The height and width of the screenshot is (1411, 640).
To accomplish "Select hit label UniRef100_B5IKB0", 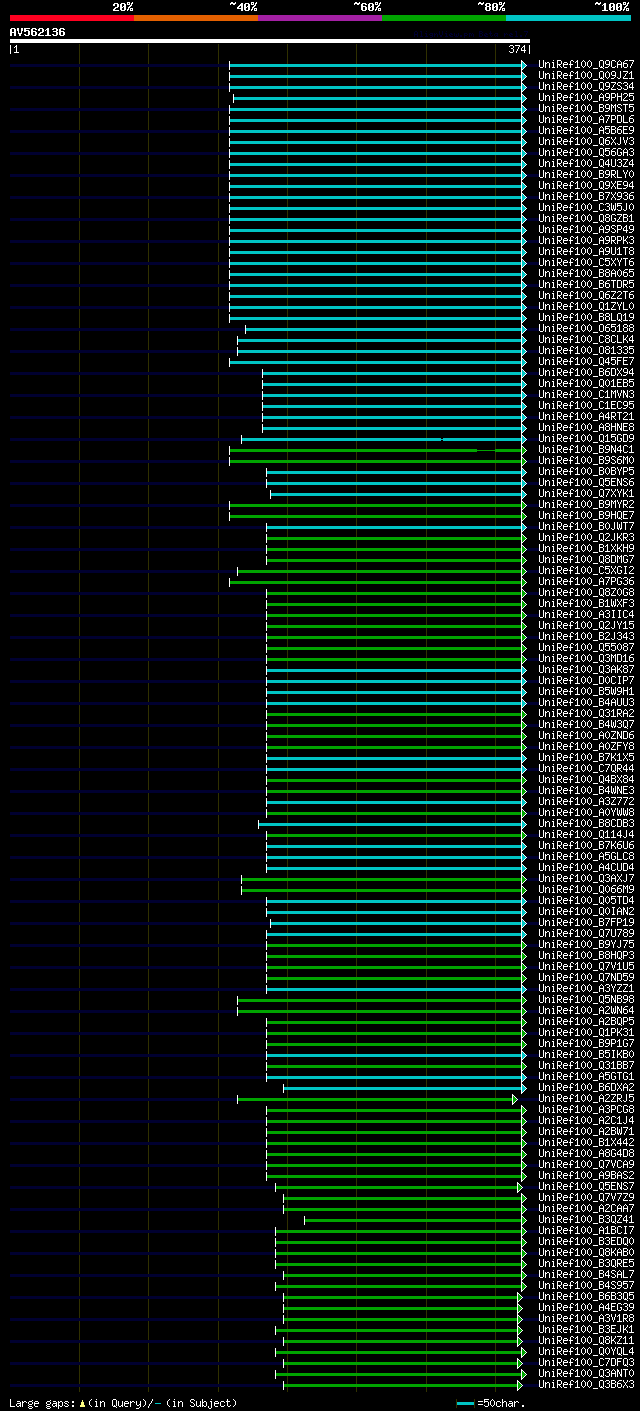I will click(586, 1054).
